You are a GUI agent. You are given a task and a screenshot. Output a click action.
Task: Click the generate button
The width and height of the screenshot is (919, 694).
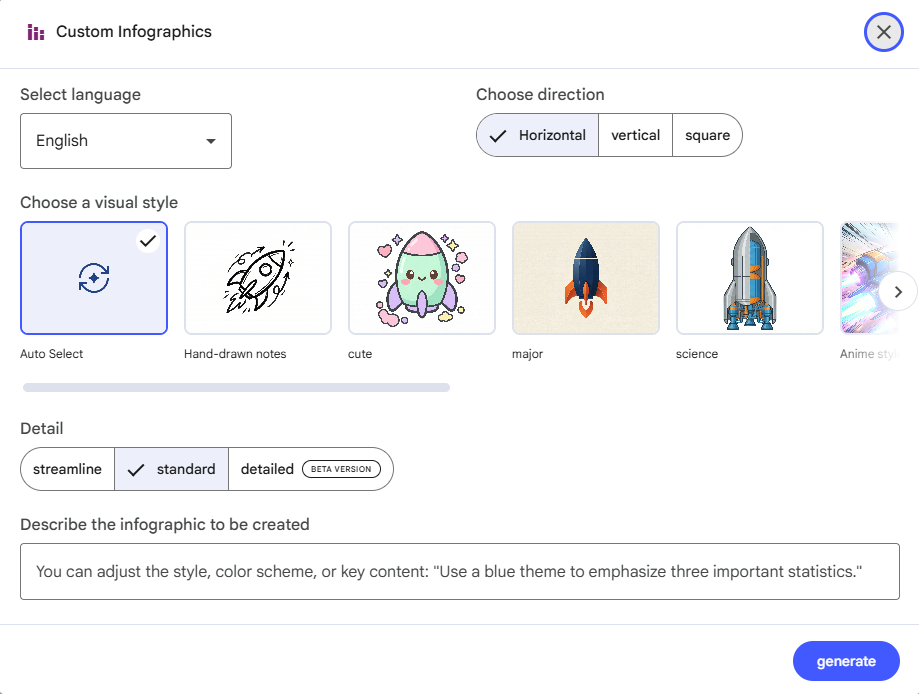[x=846, y=661]
